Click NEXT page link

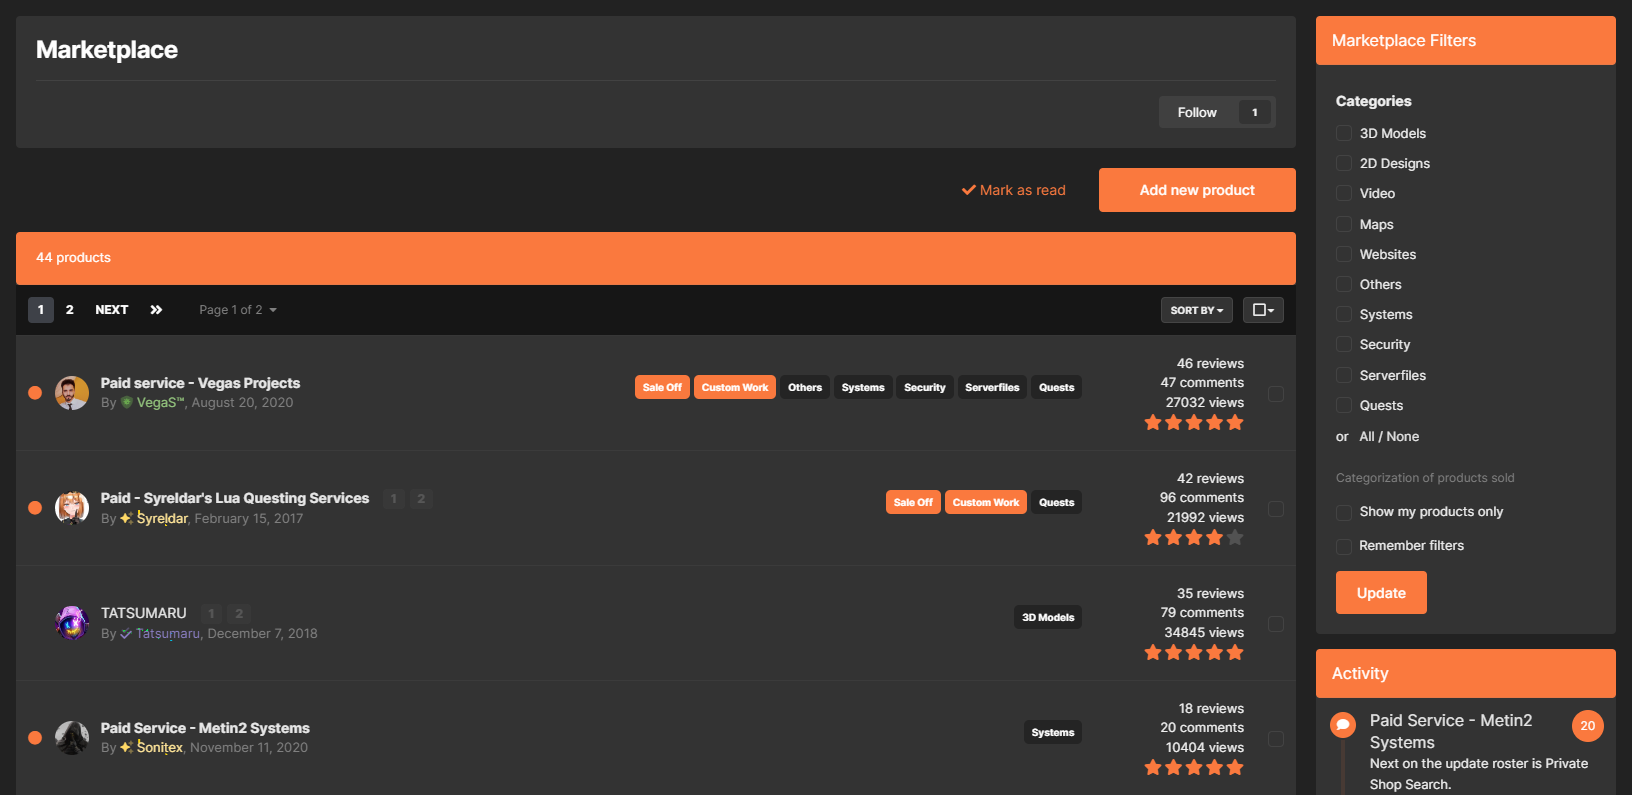click(111, 310)
